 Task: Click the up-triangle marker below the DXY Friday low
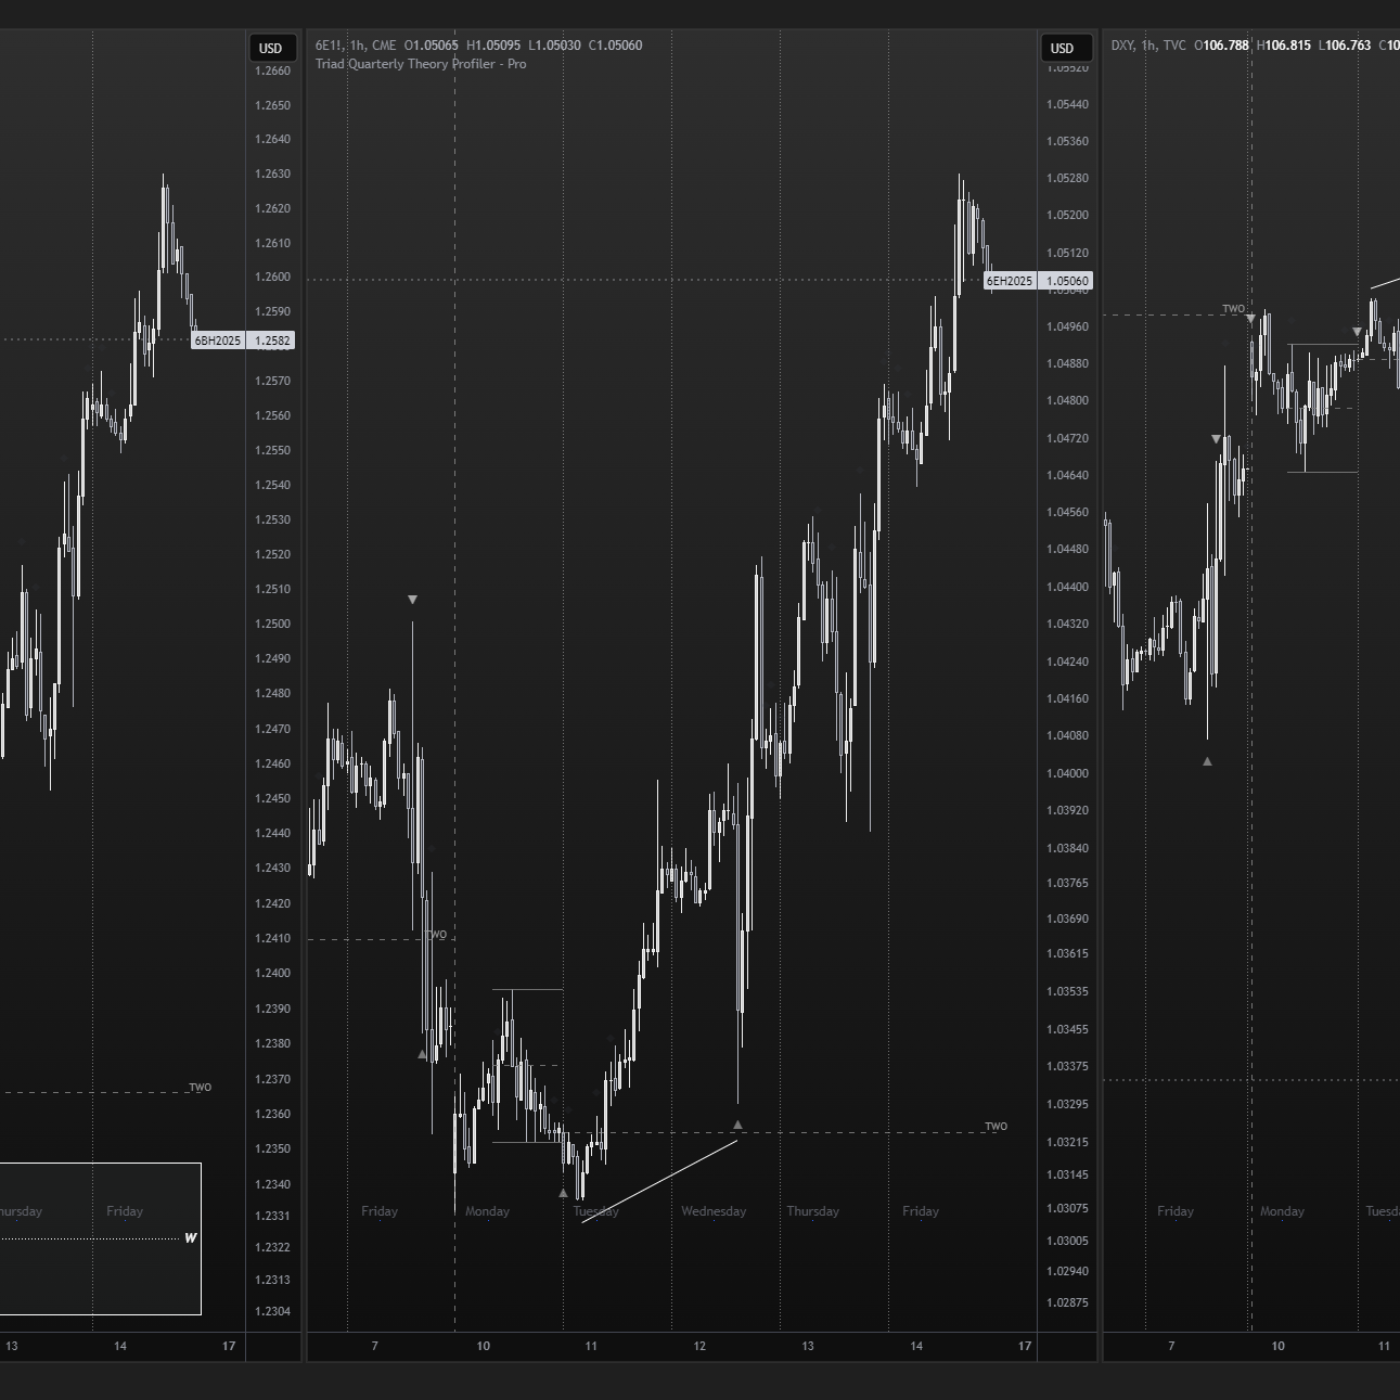1207,762
